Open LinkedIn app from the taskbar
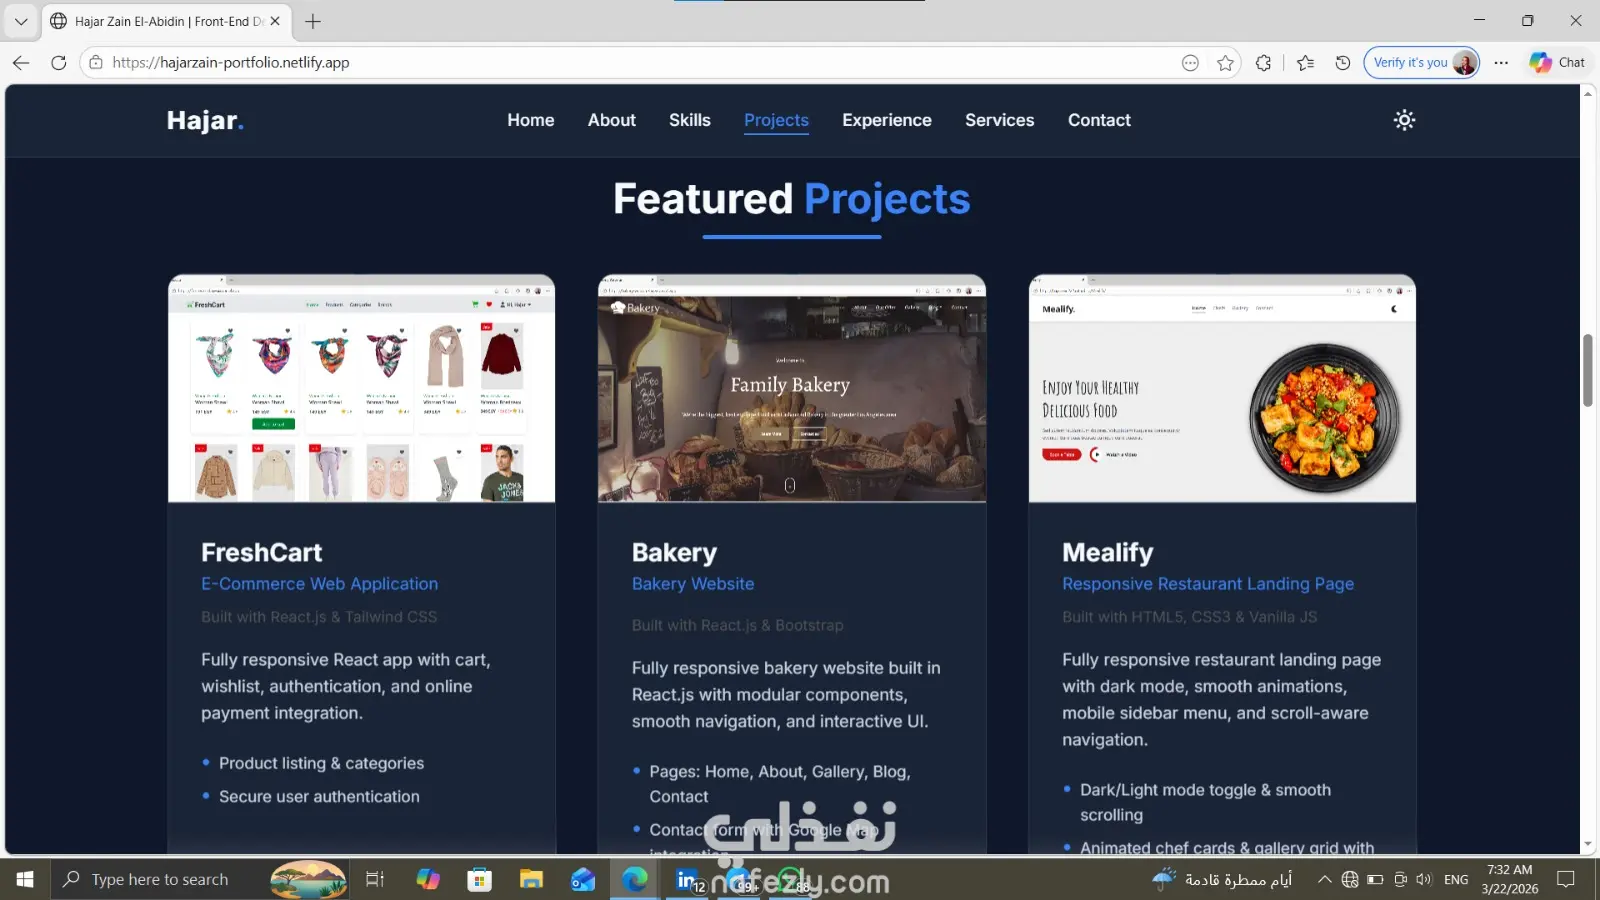Viewport: 1600px width, 900px height. [x=688, y=879]
